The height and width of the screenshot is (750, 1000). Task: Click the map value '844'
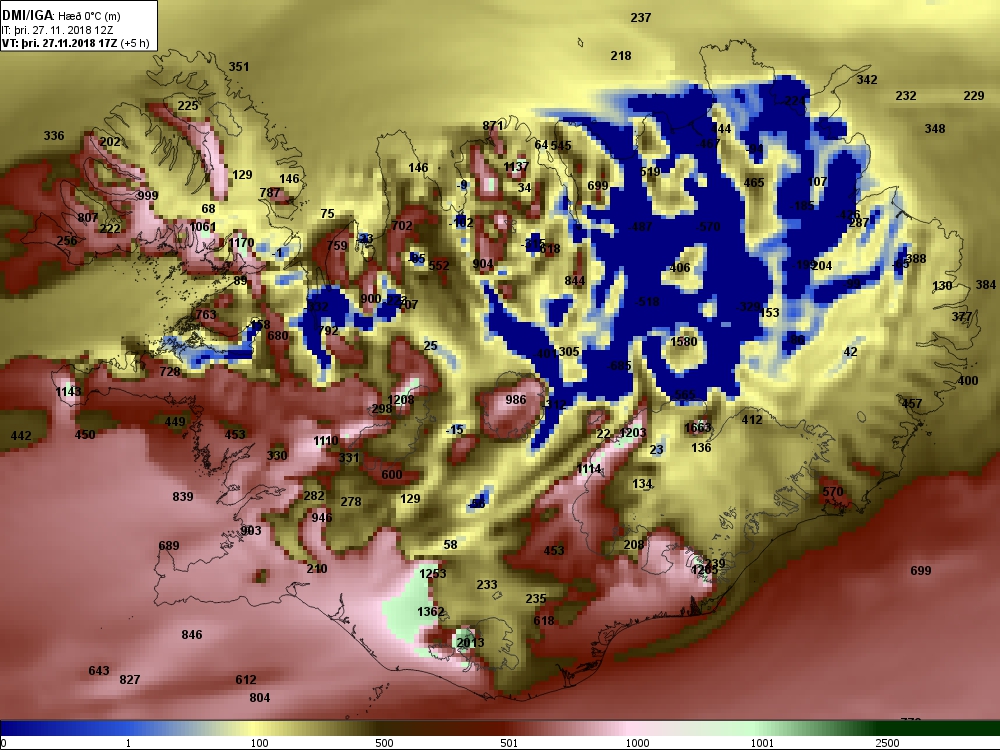tap(575, 281)
